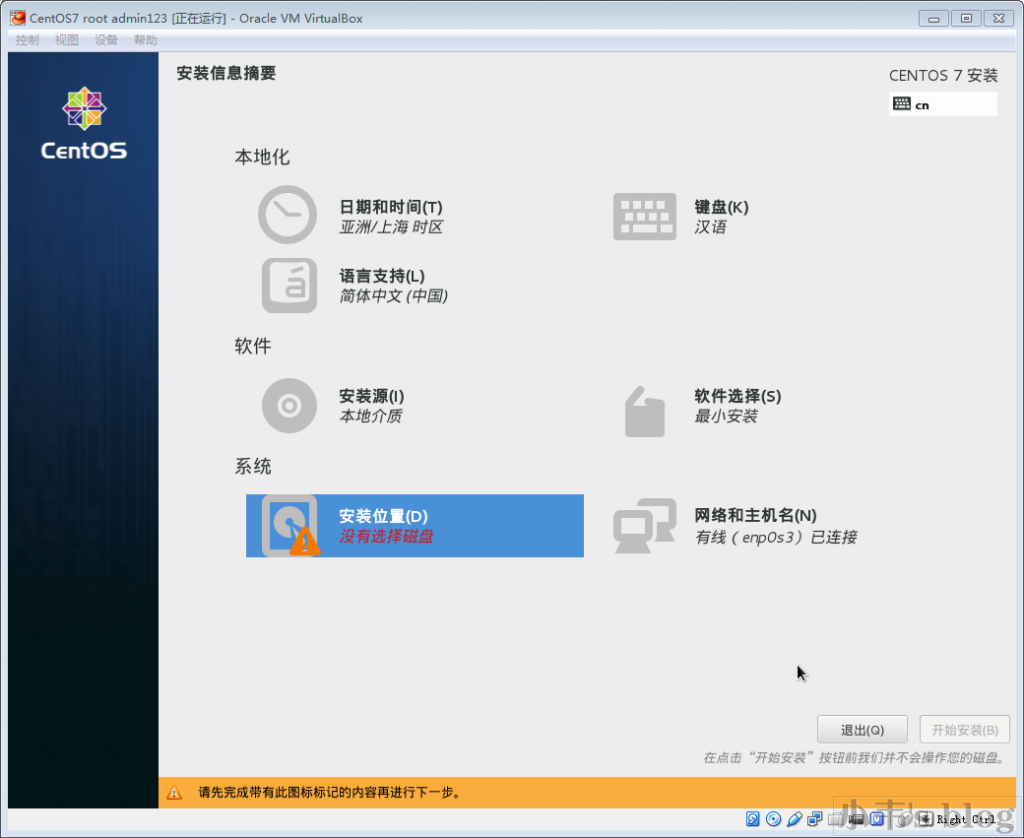Click the 没有选择磁盘 warning text
1024x838 pixels.
386,536
